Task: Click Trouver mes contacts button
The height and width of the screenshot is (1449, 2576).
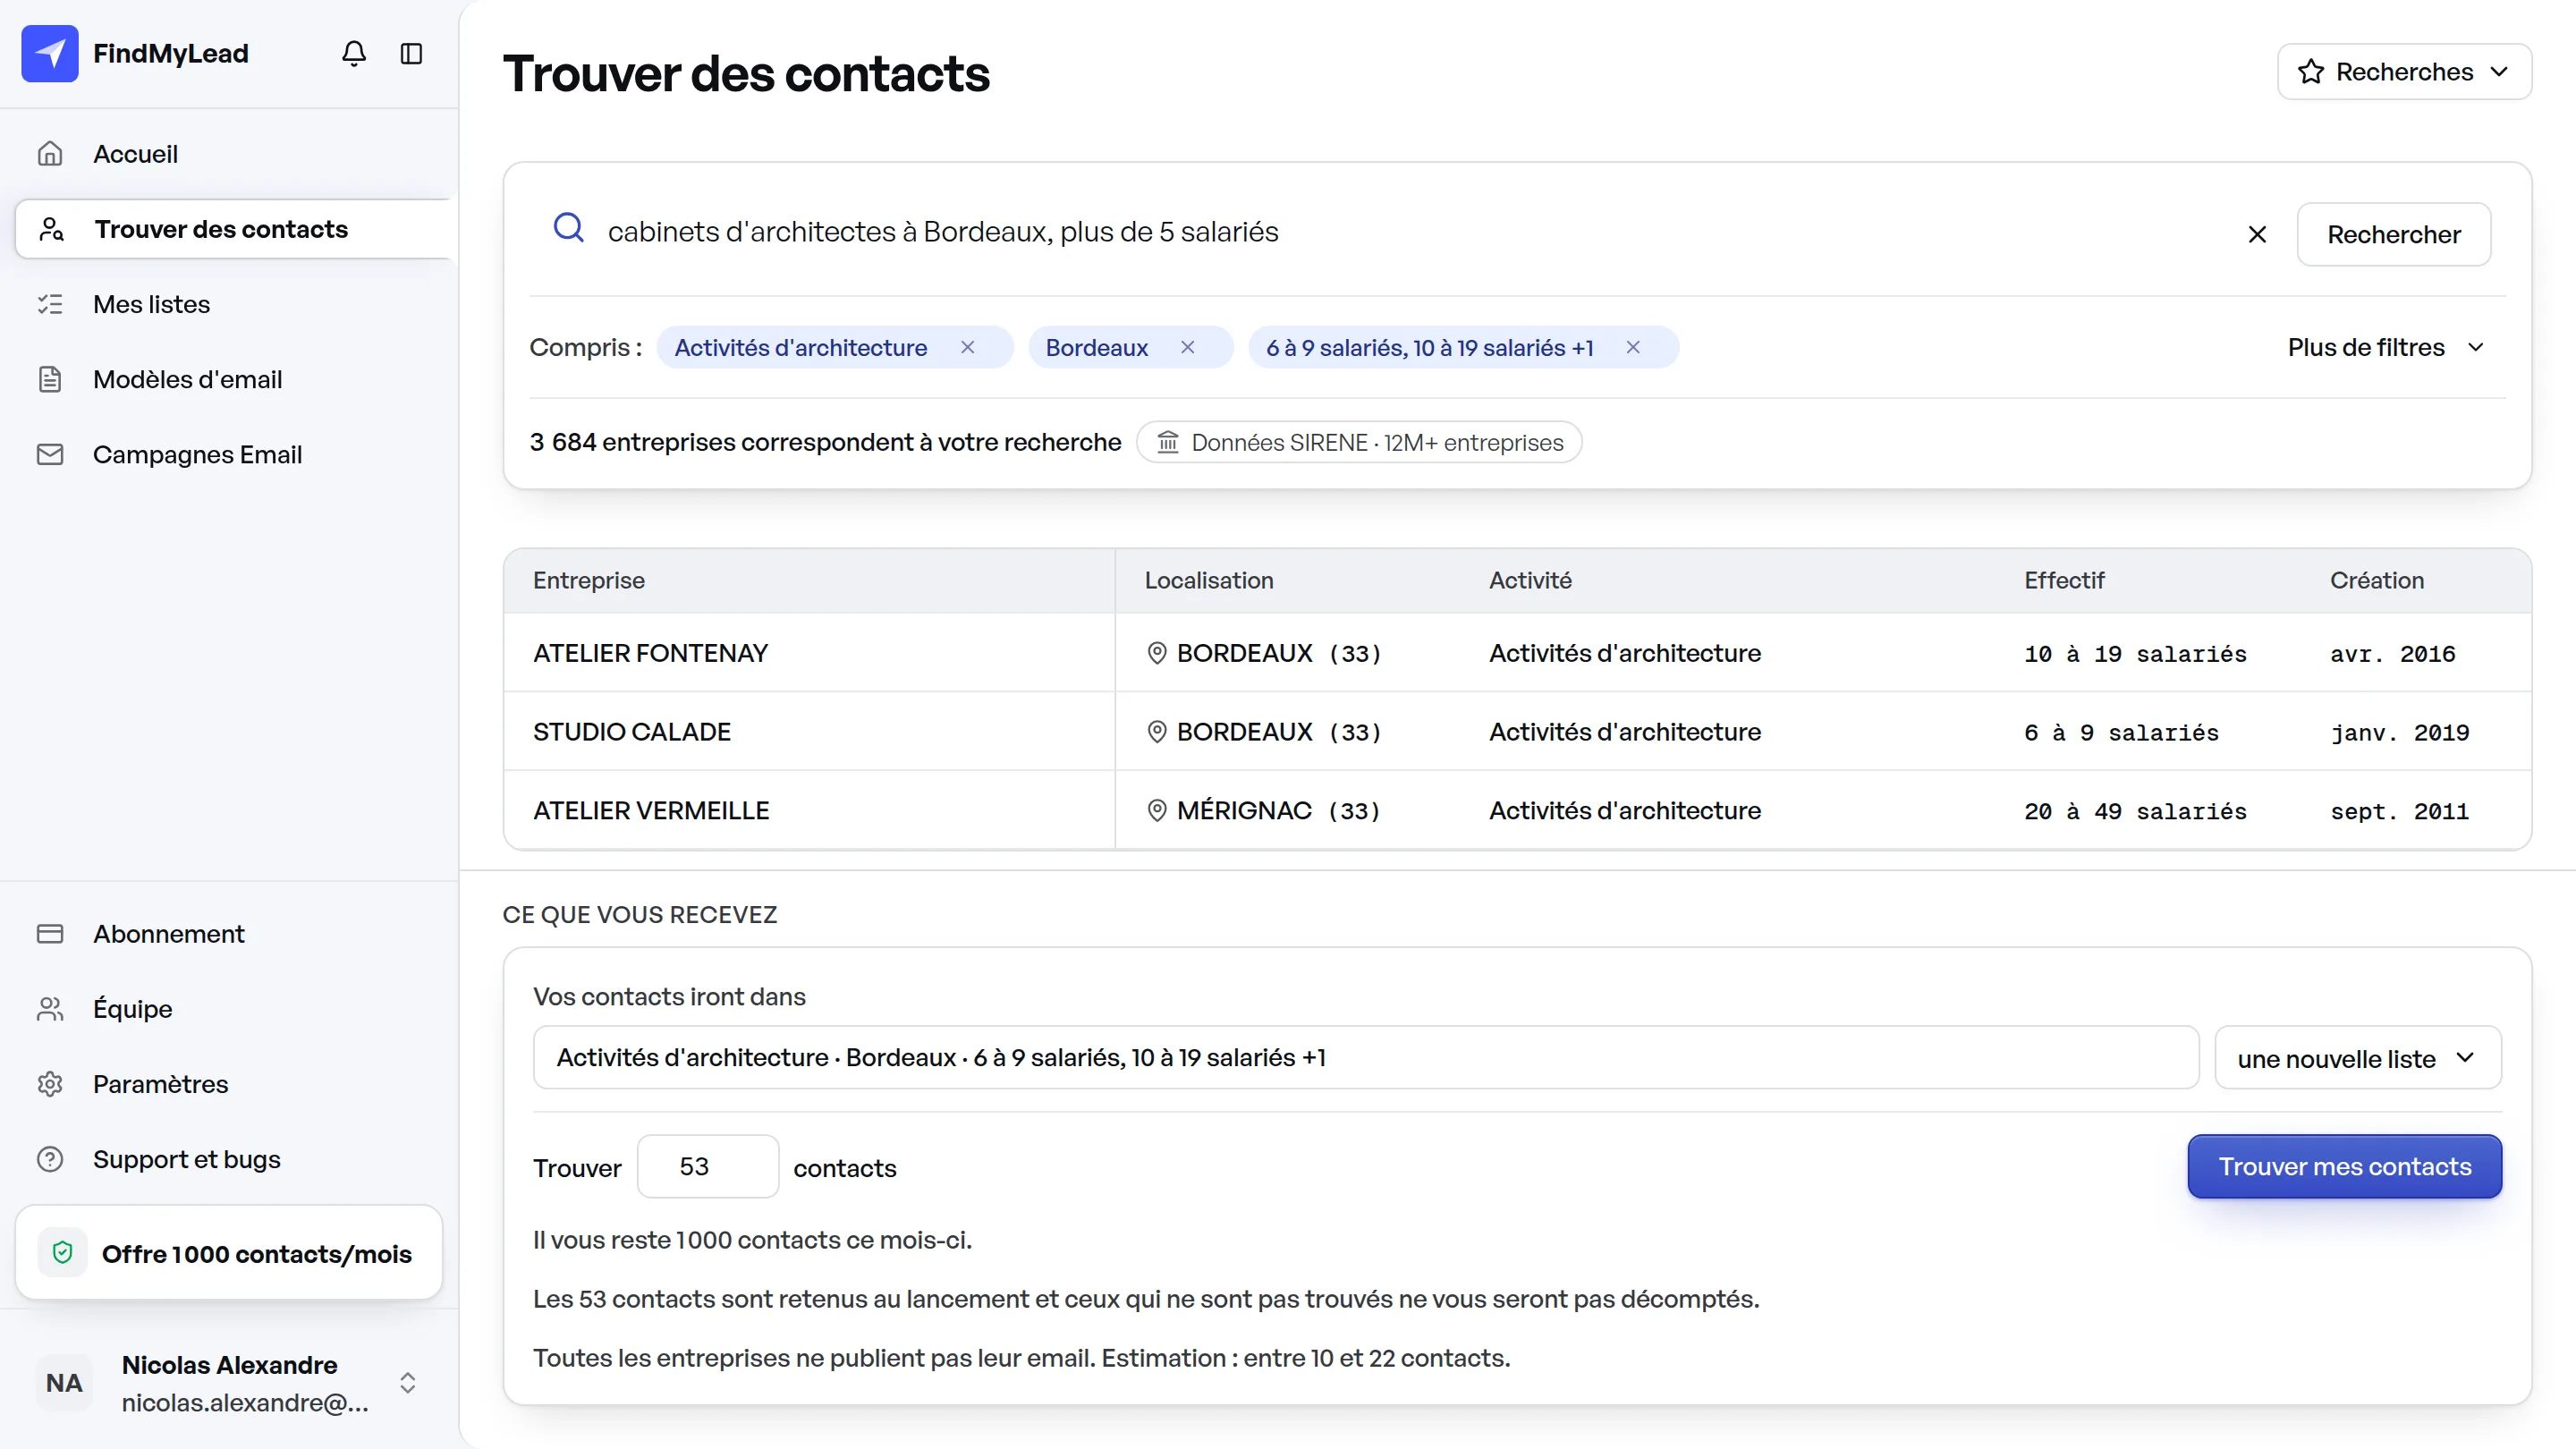Action: 2344,1166
